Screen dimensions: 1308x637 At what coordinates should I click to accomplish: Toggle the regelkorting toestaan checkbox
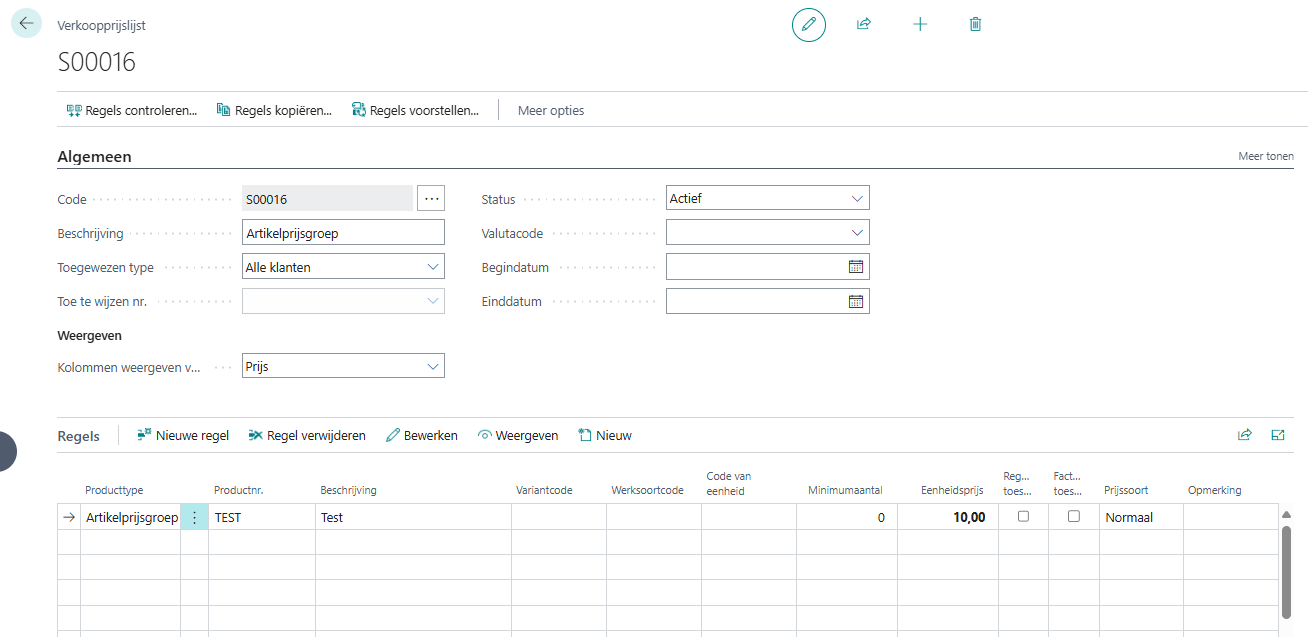click(1023, 517)
